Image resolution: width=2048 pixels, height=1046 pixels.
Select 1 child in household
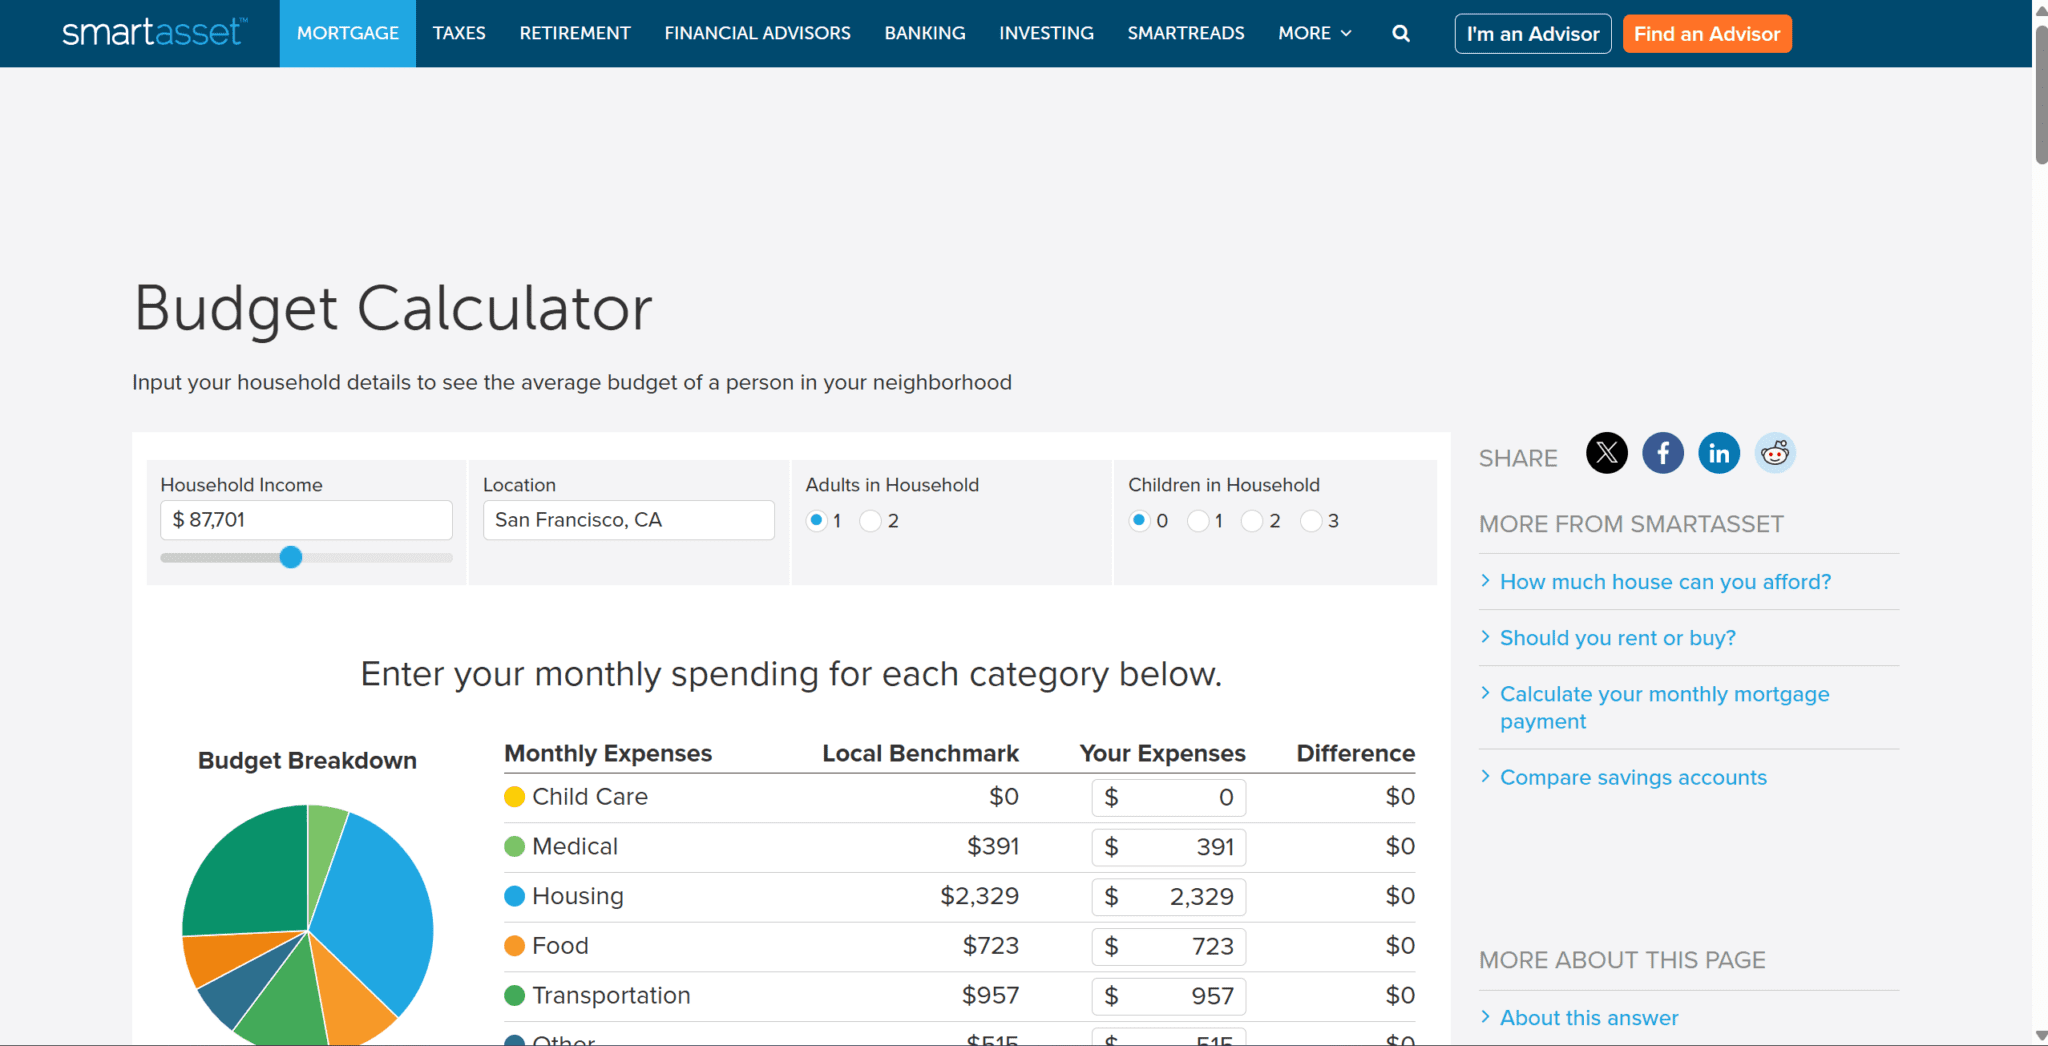pyautogui.click(x=1197, y=521)
